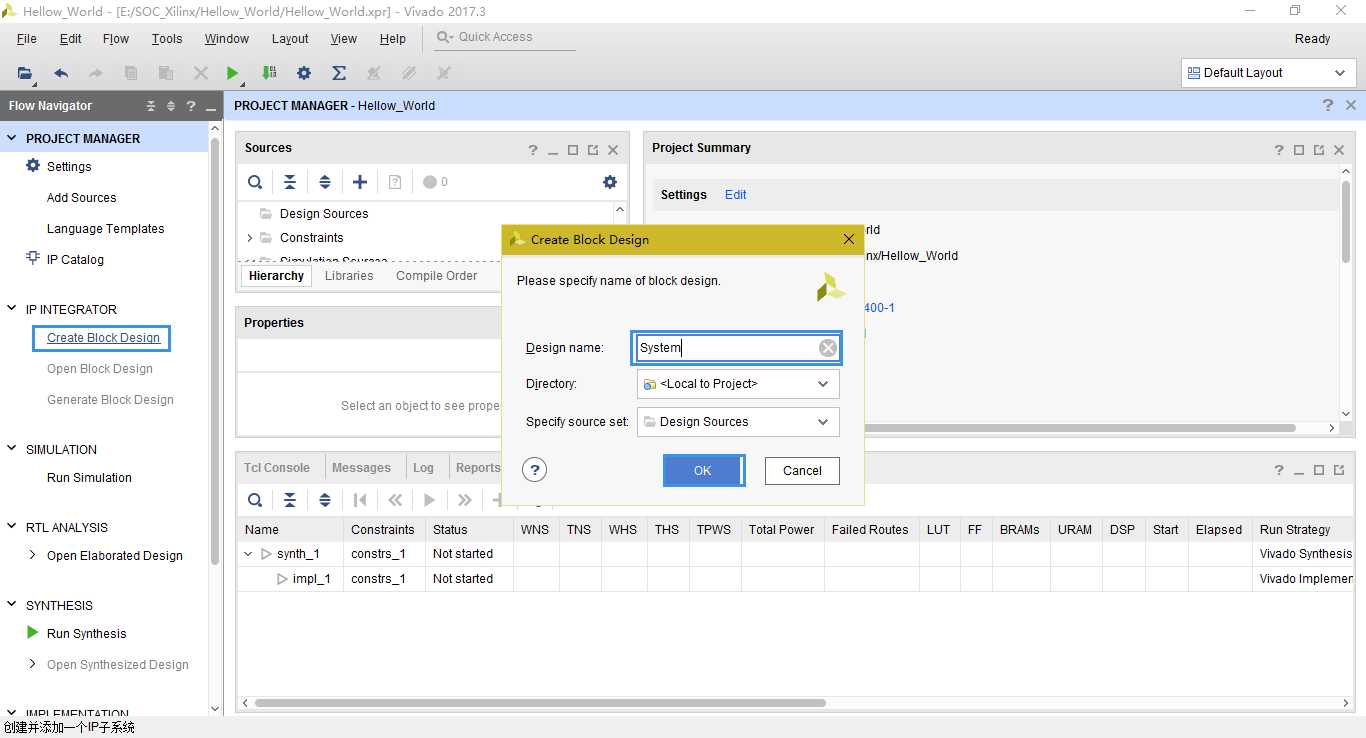Viewport: 1366px width, 738px height.
Task: Collapse the SIMULATION section
Action: pyautogui.click(x=12, y=449)
